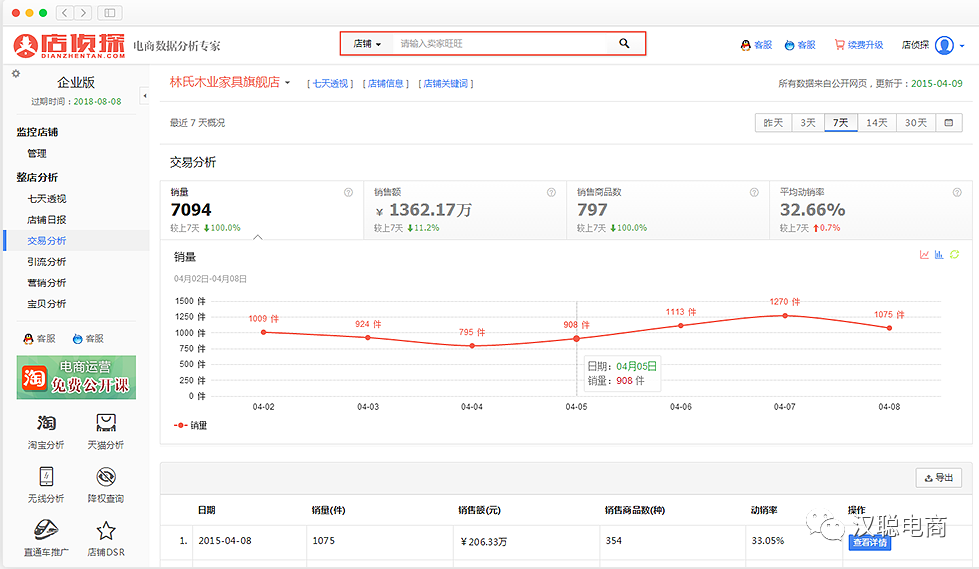
Task: Go to 引流分析 in the sidebar
Action: [47, 262]
